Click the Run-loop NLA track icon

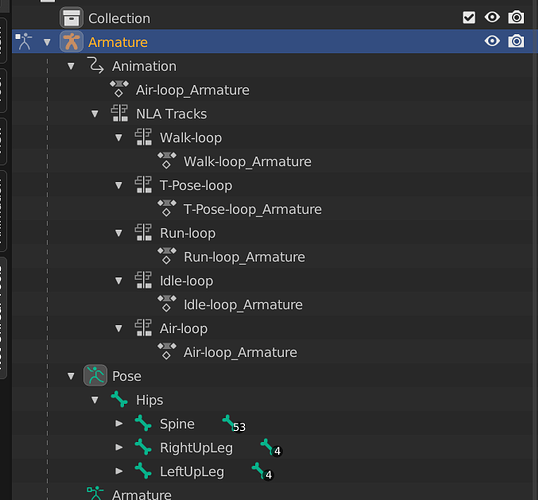pyautogui.click(x=143, y=232)
